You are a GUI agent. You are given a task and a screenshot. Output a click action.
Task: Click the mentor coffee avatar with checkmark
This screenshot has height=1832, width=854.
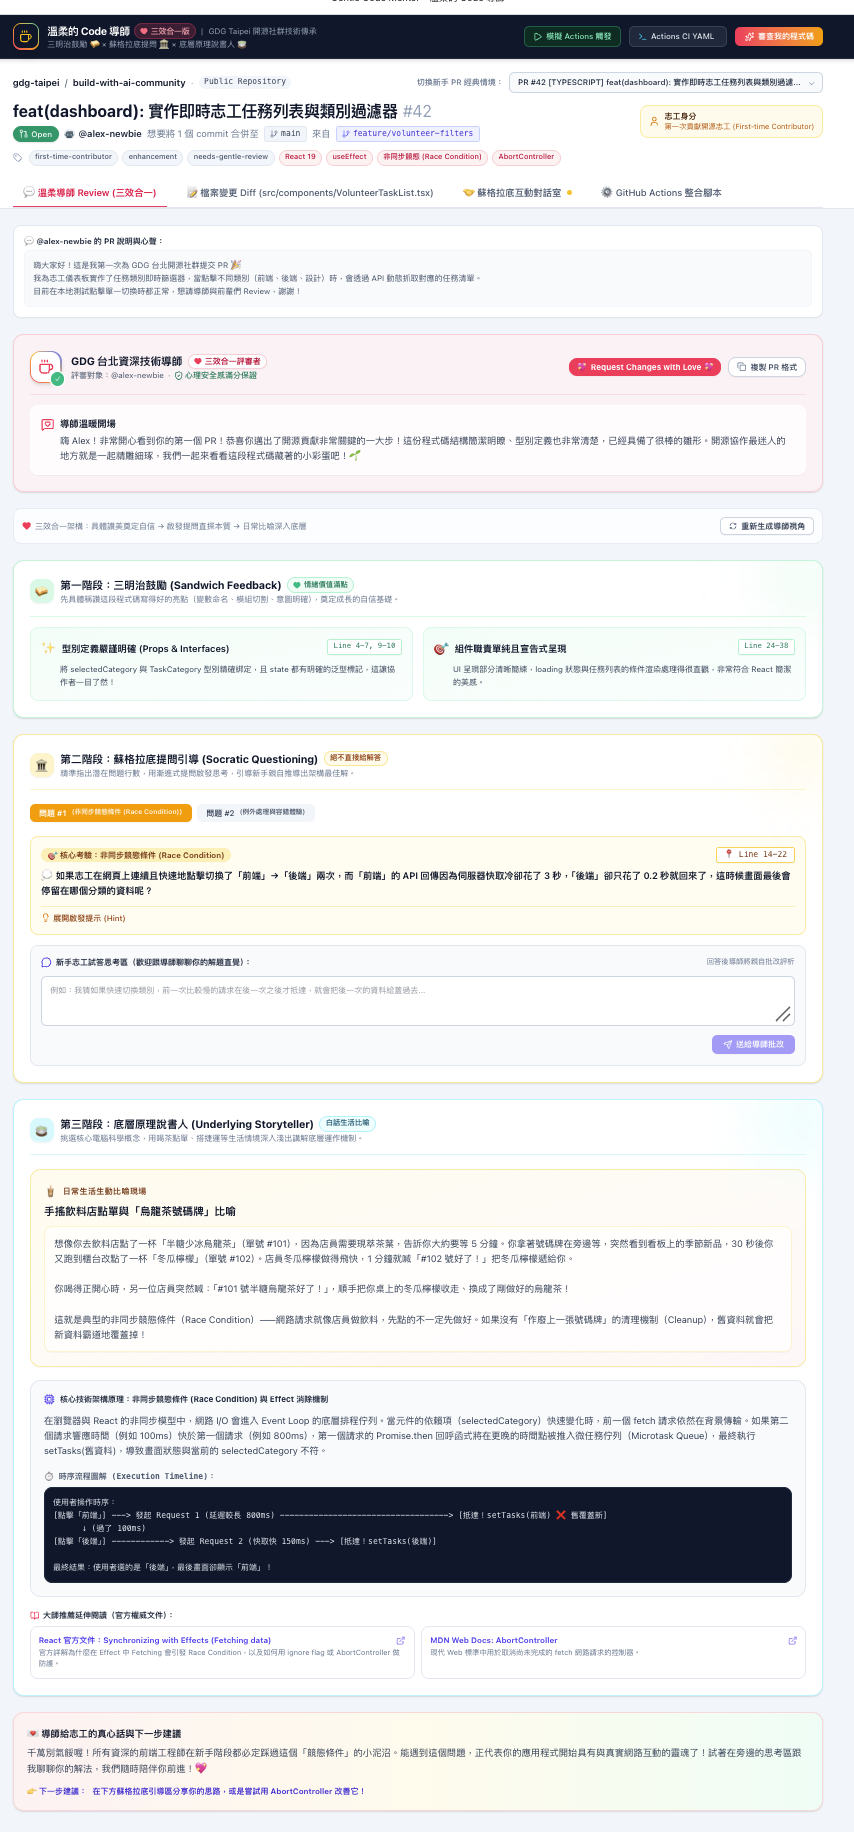[x=46, y=368]
